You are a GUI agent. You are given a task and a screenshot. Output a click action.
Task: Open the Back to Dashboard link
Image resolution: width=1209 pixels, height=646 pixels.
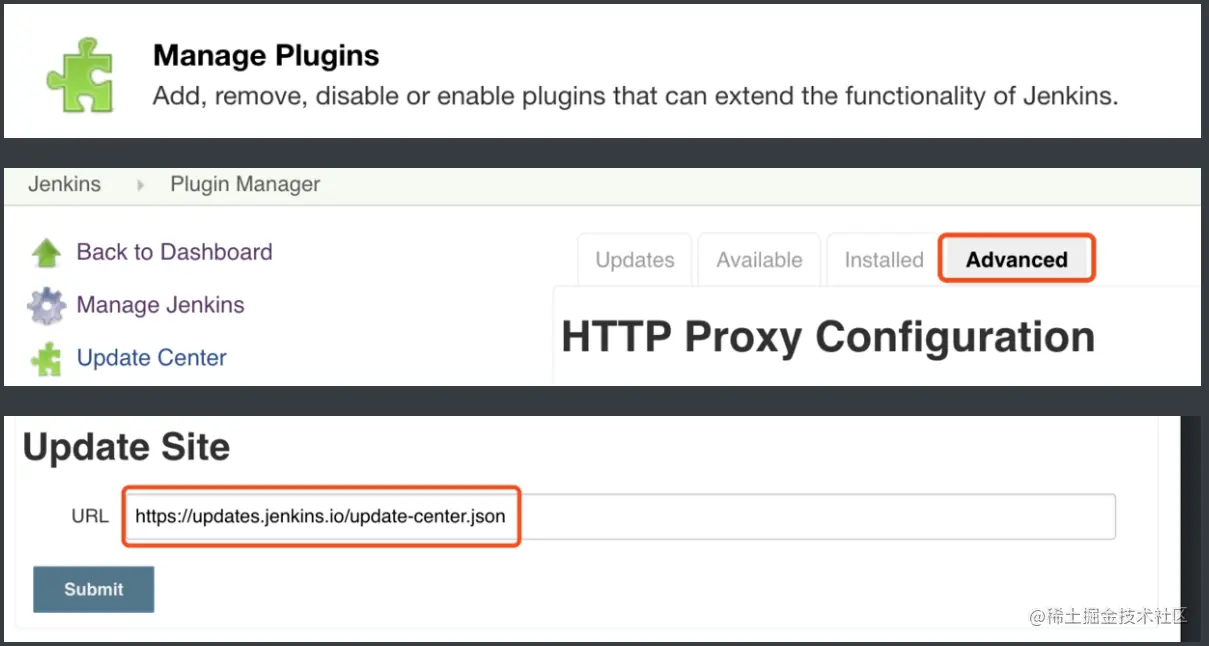click(174, 252)
